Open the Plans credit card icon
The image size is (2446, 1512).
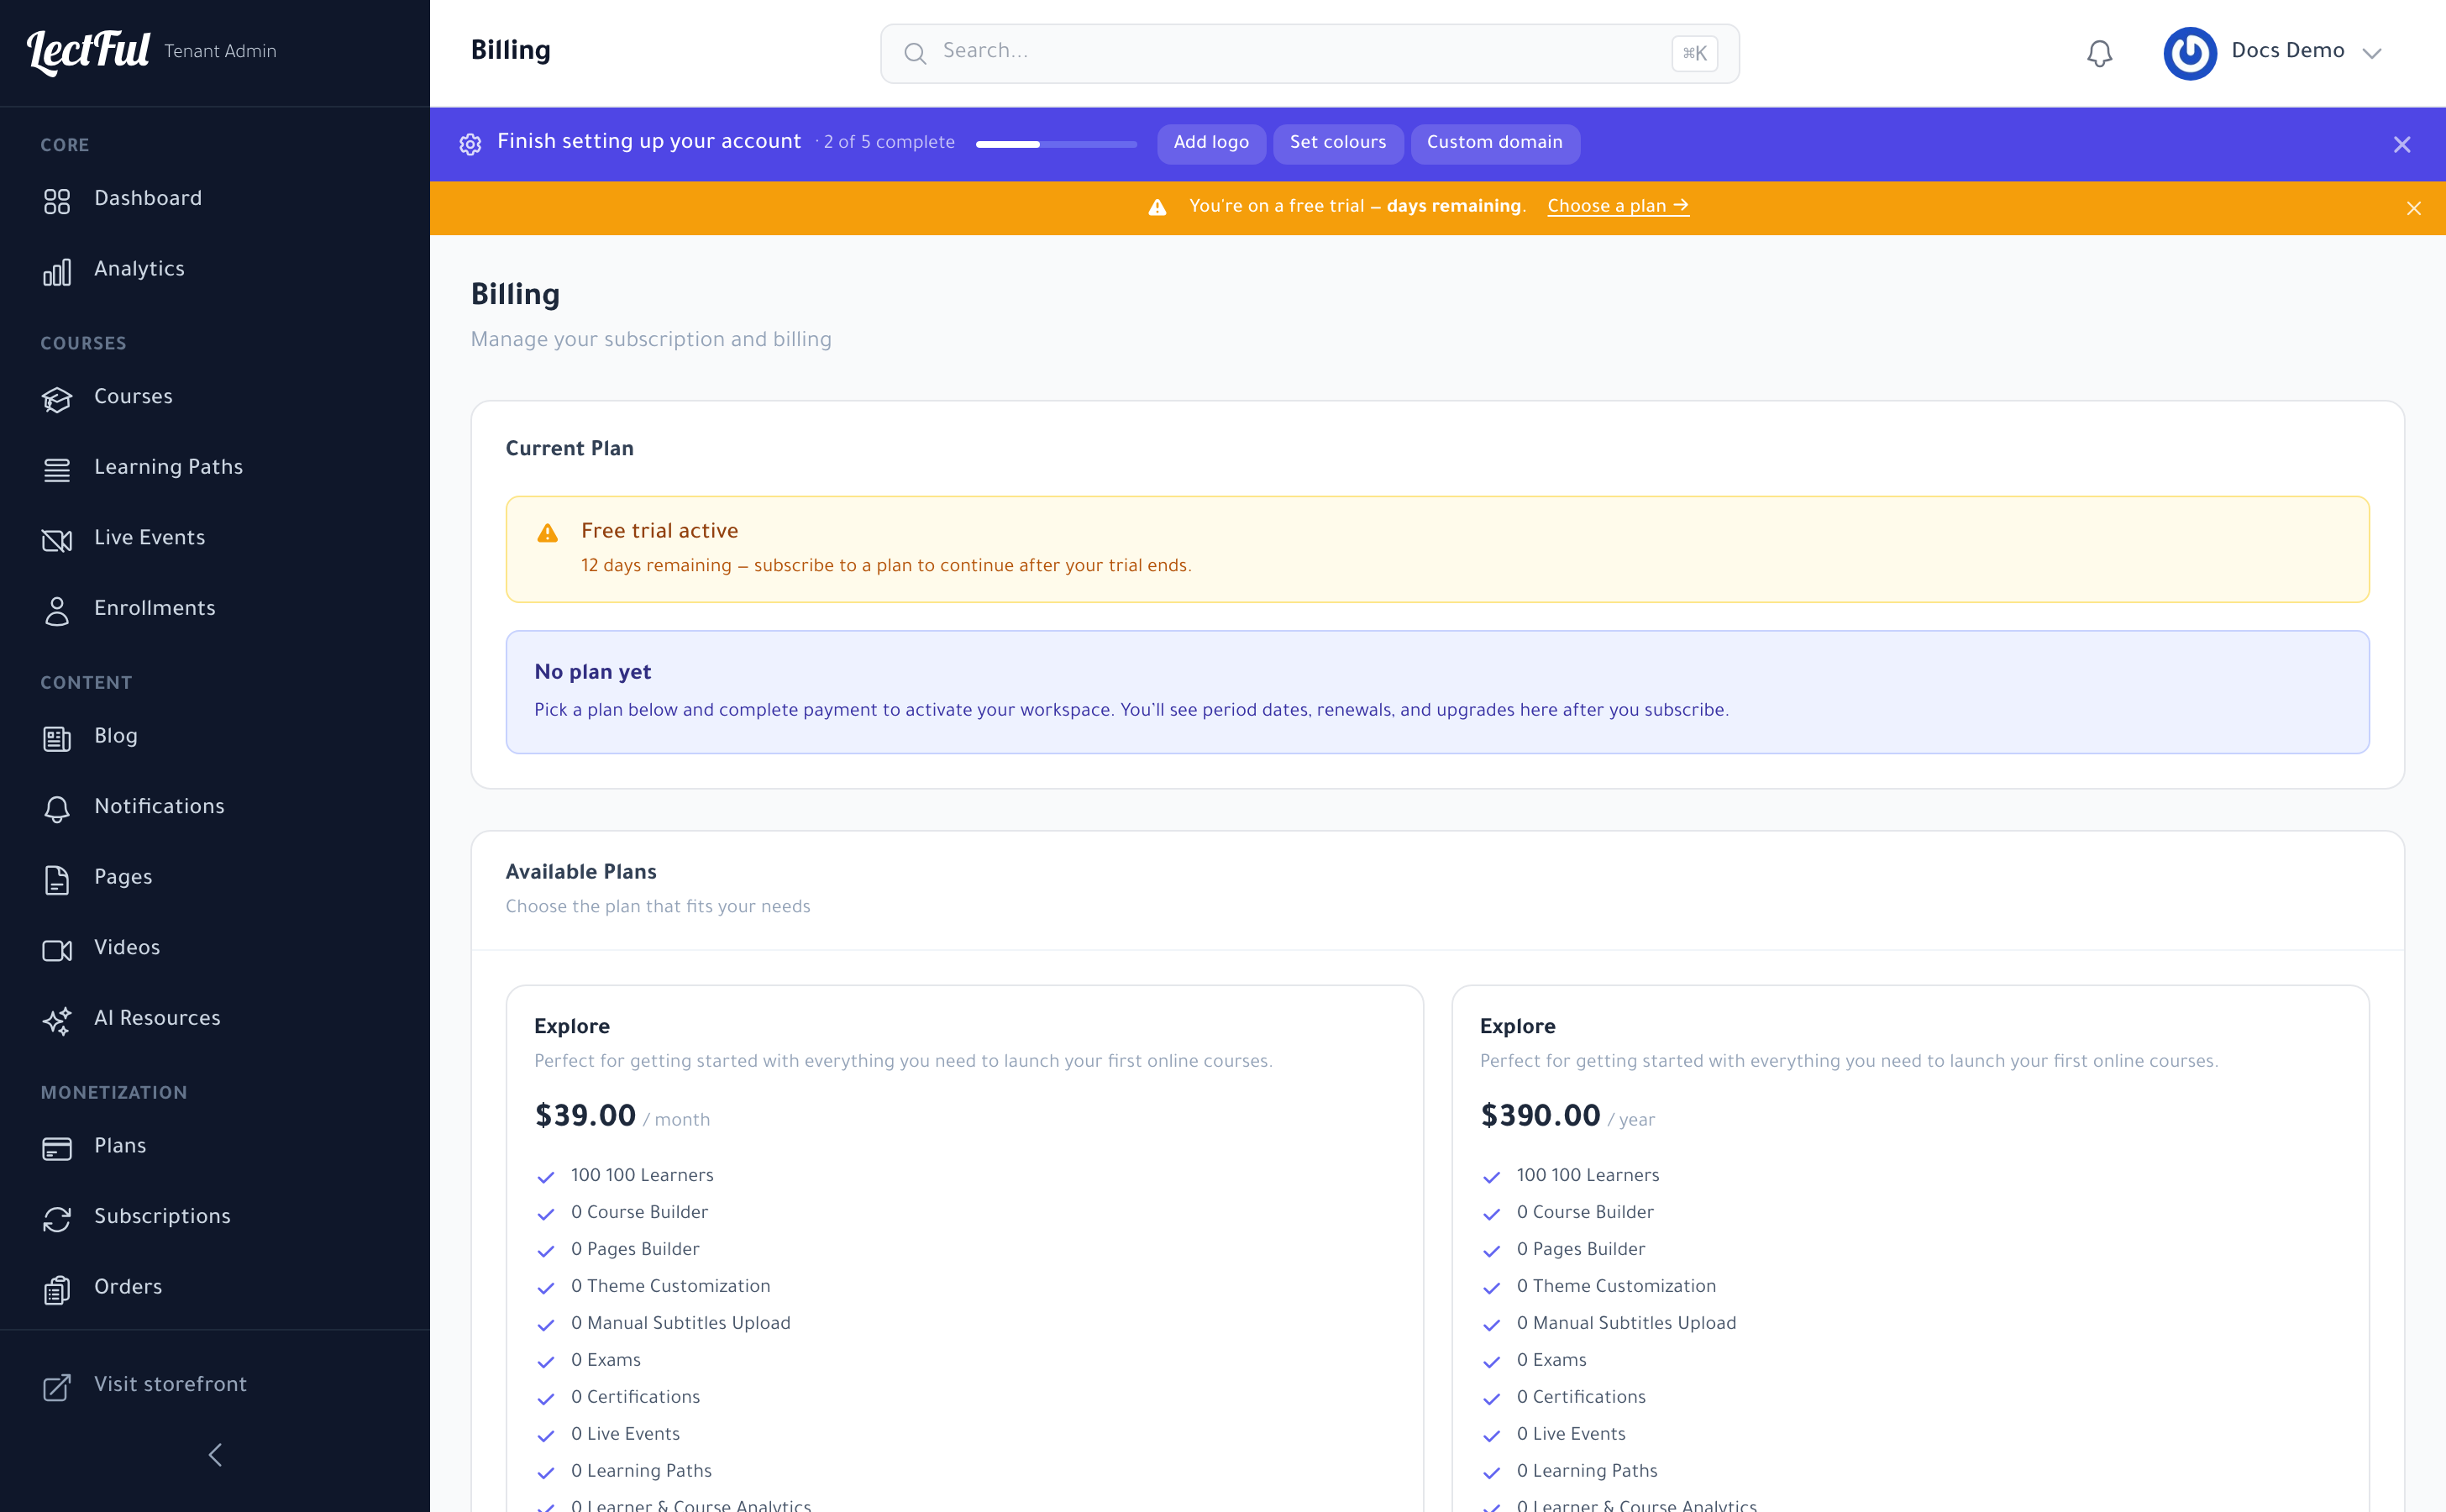pyautogui.click(x=57, y=1148)
